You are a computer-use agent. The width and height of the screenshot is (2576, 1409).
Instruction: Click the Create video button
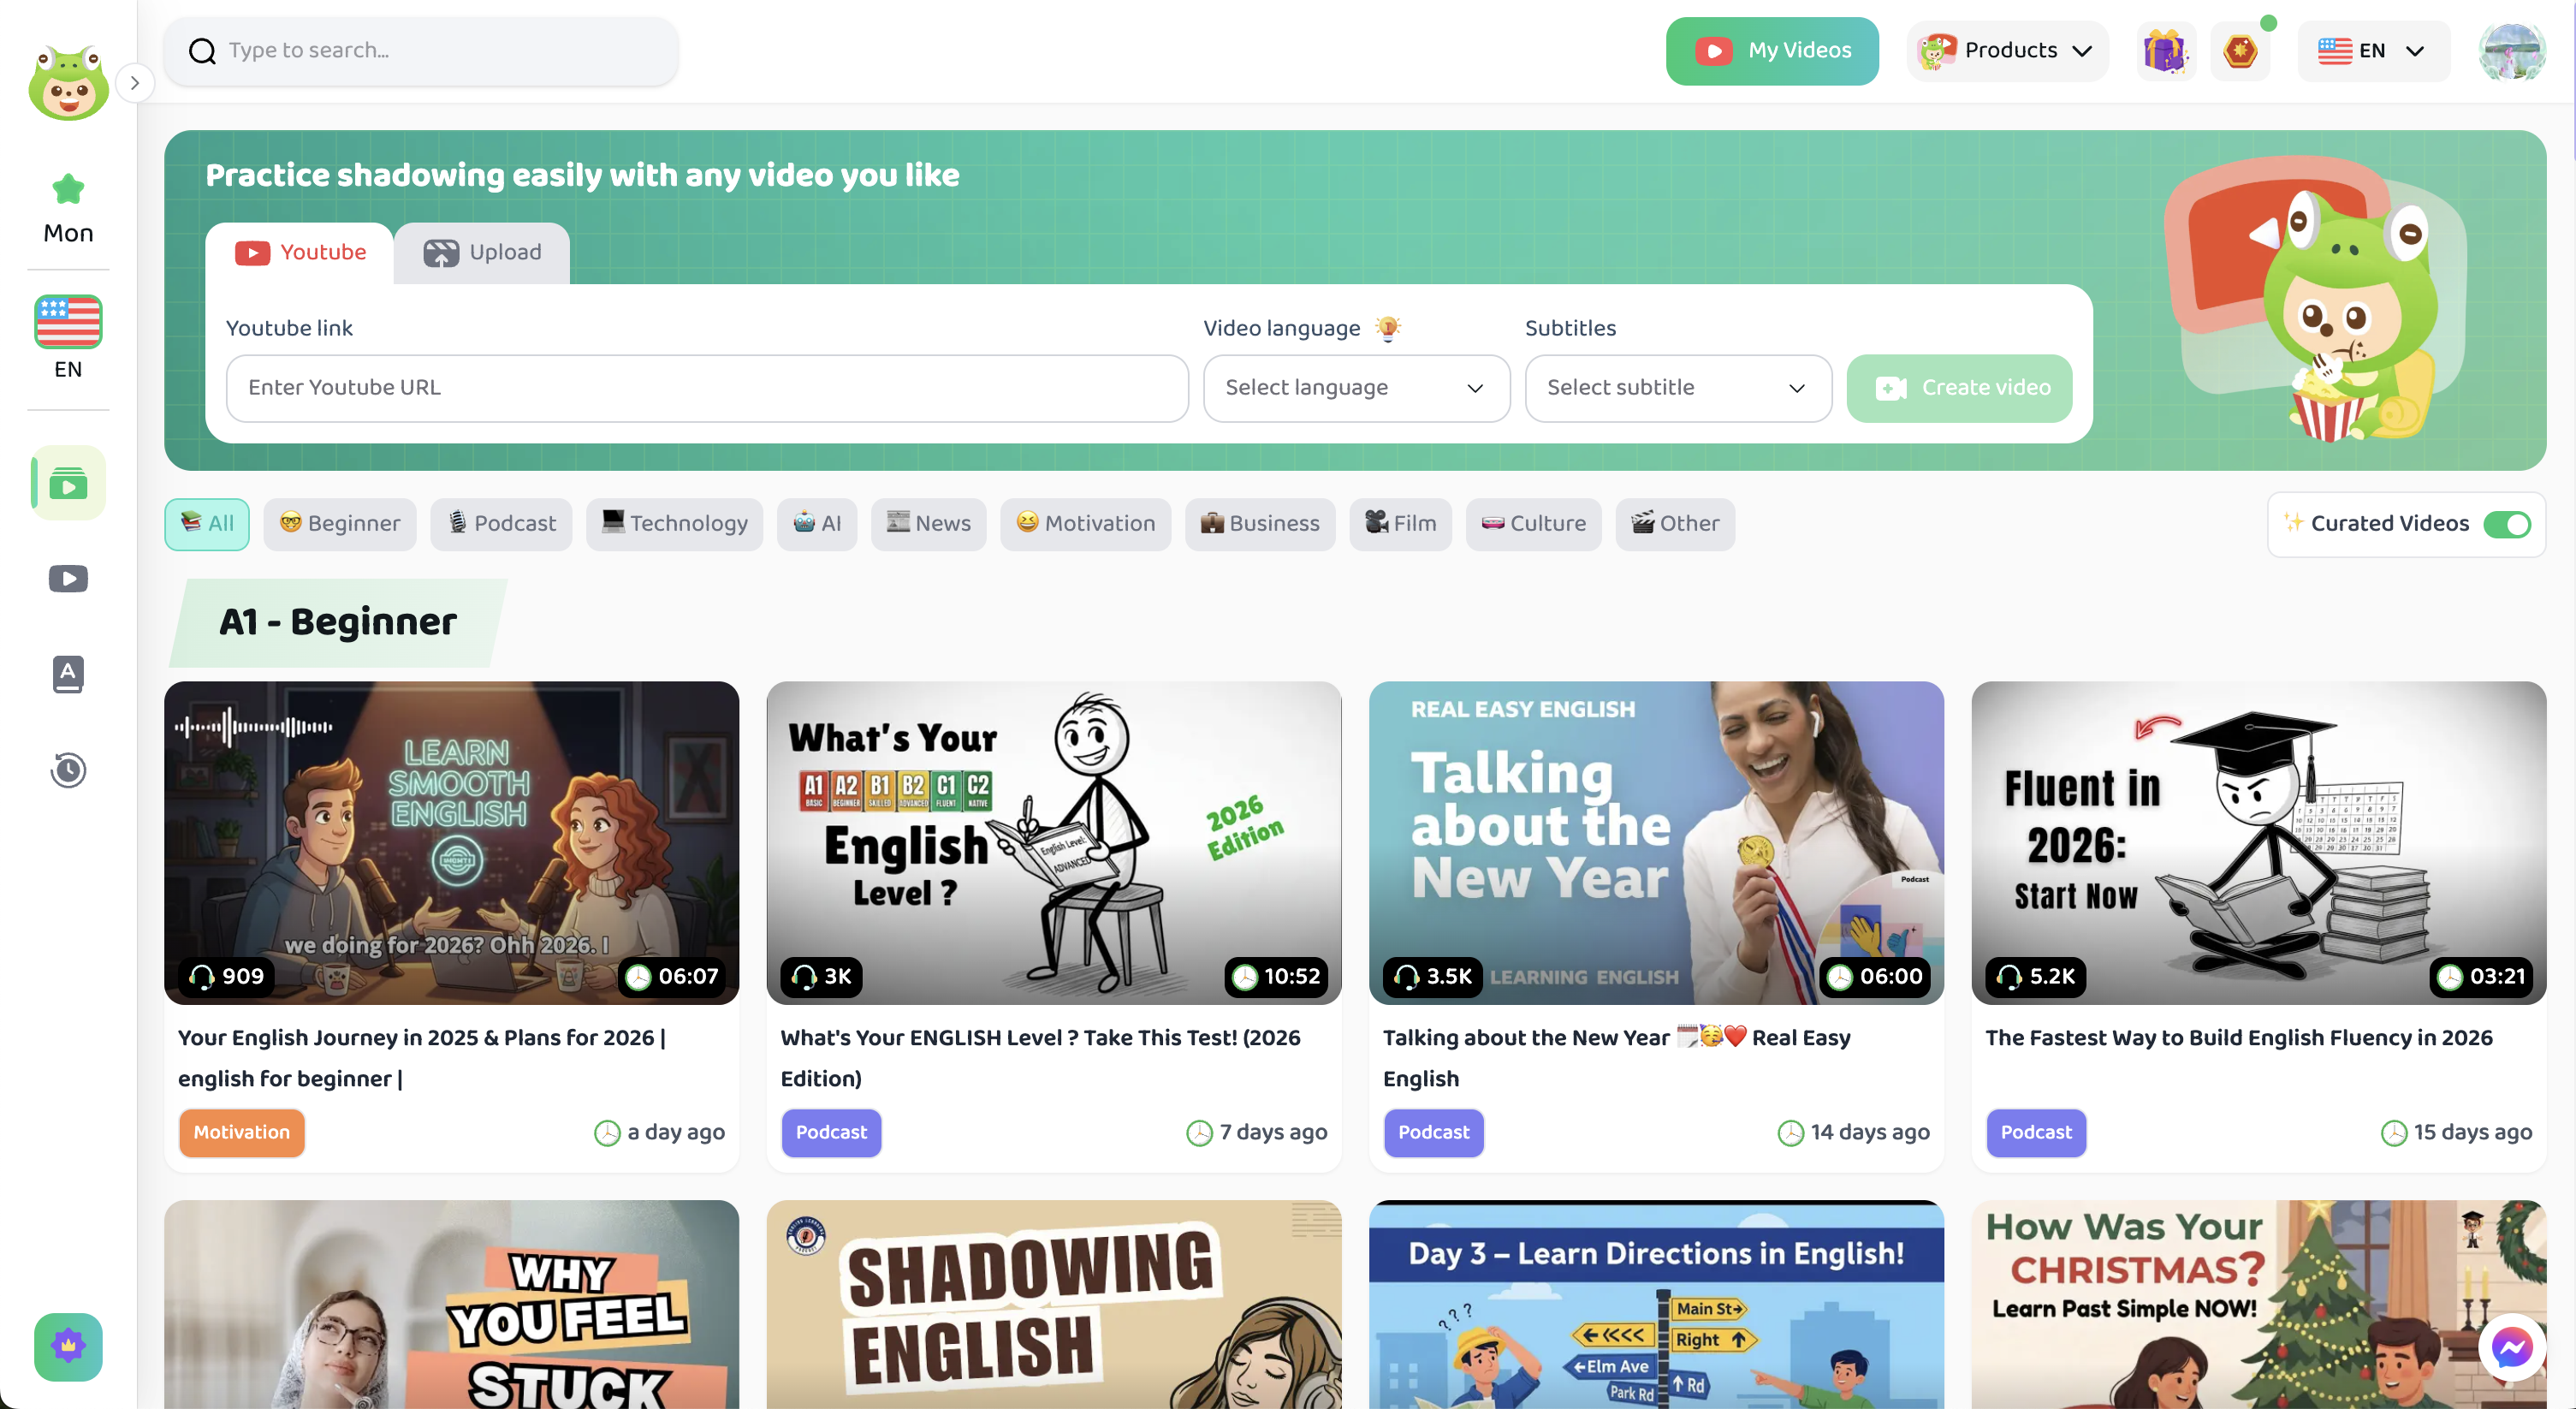(1959, 388)
